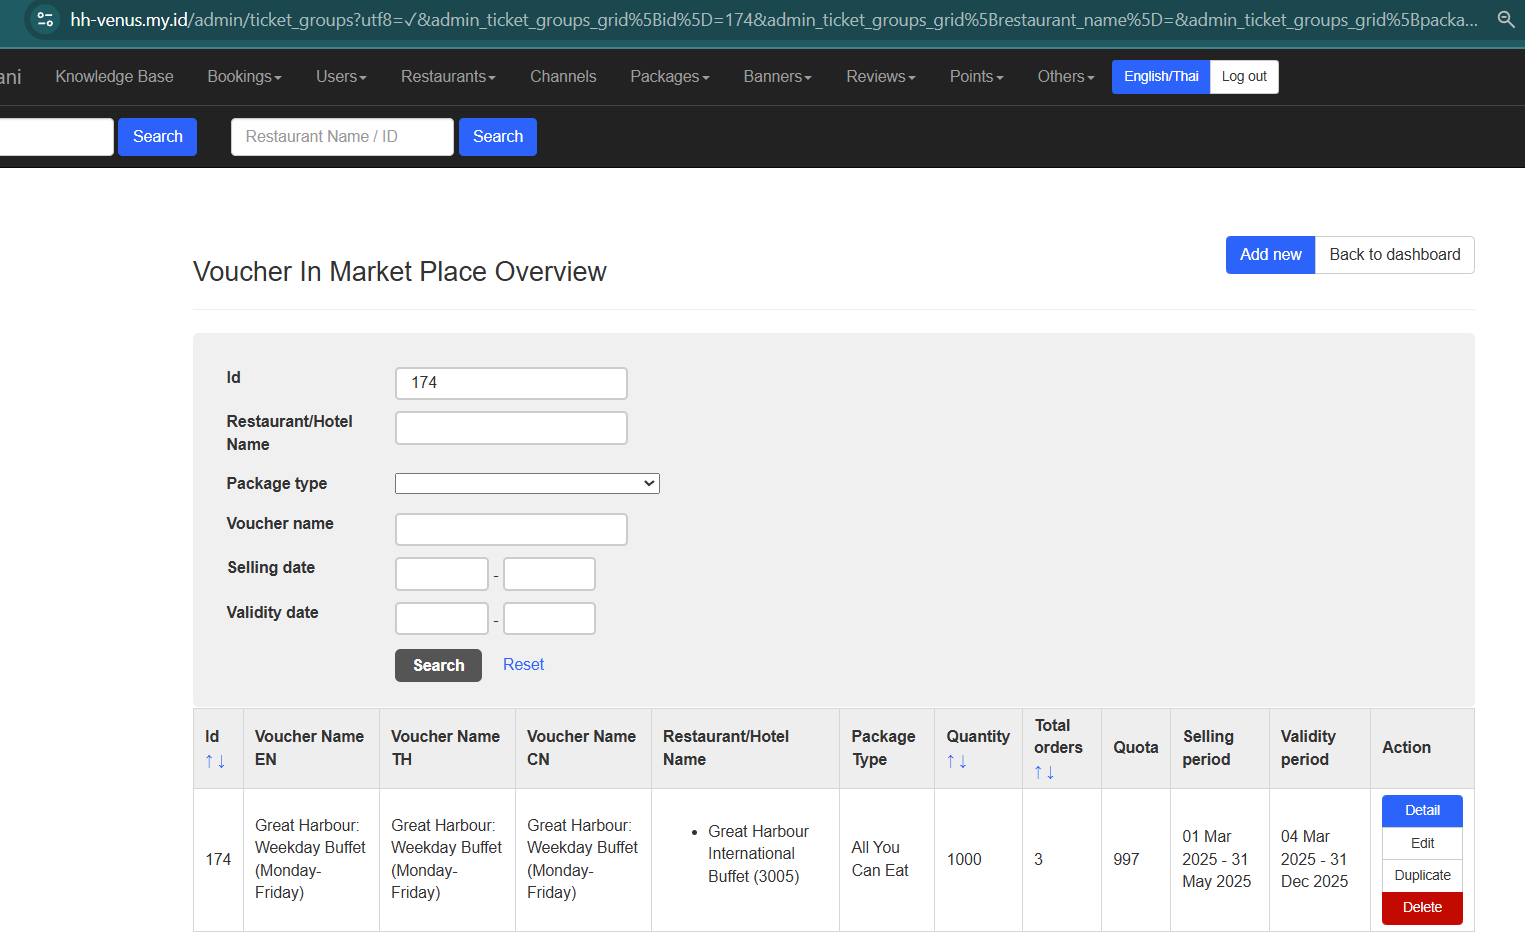This screenshot has height=940, width=1525.
Task: Sort Quantity column descending arrow
Action: click(x=963, y=762)
